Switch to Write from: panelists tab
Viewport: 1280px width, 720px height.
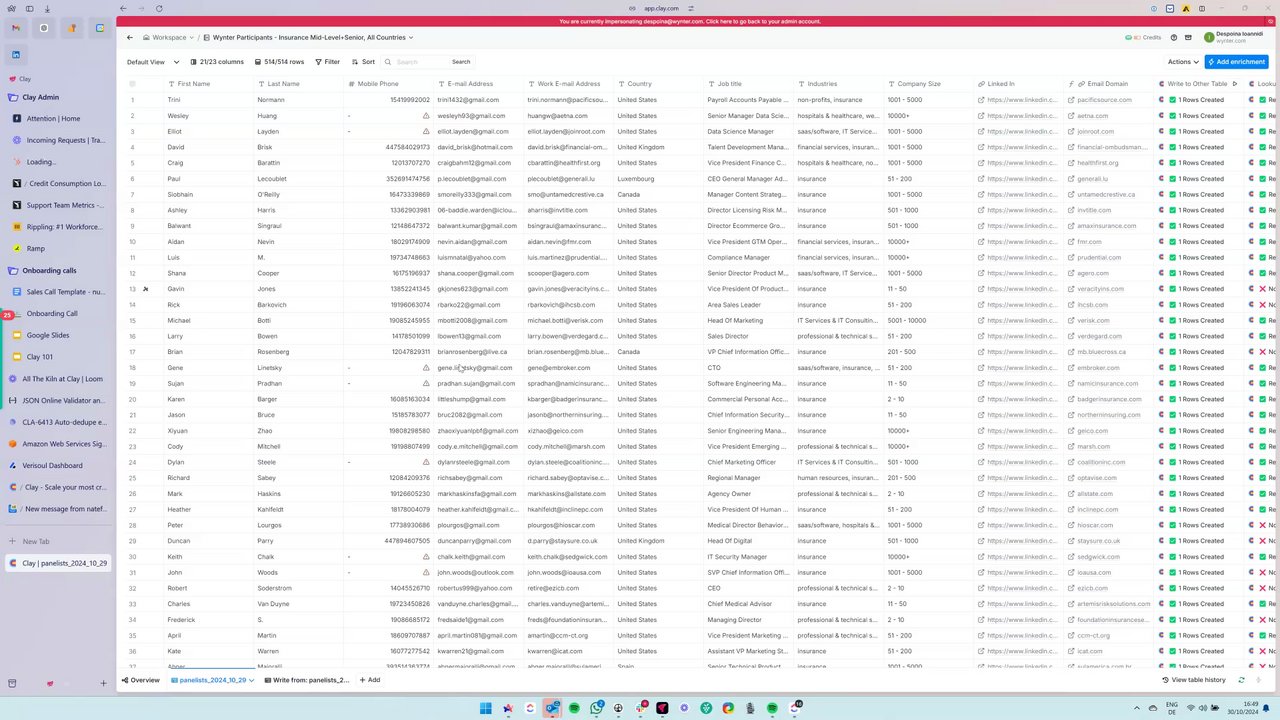pyautogui.click(x=305, y=680)
